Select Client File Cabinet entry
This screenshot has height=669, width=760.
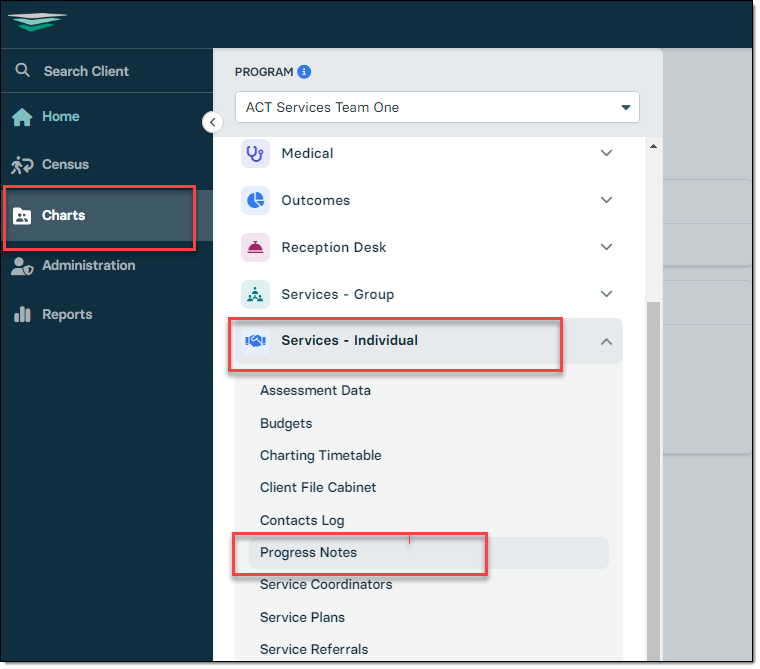(318, 488)
